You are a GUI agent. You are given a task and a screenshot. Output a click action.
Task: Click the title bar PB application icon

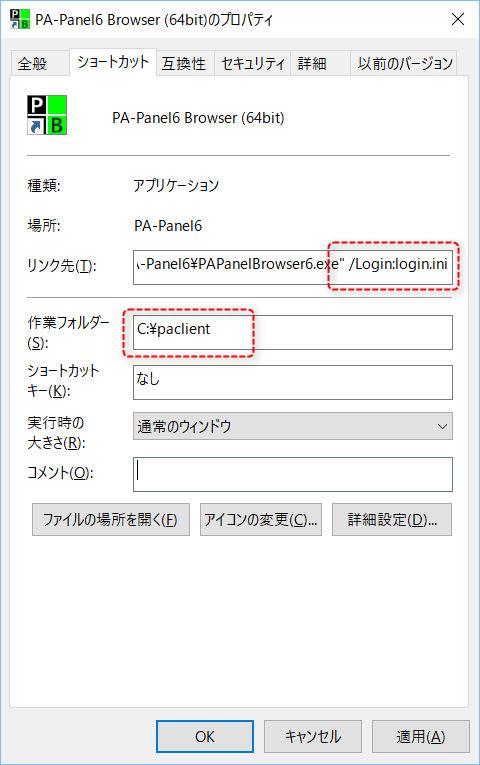(20, 20)
